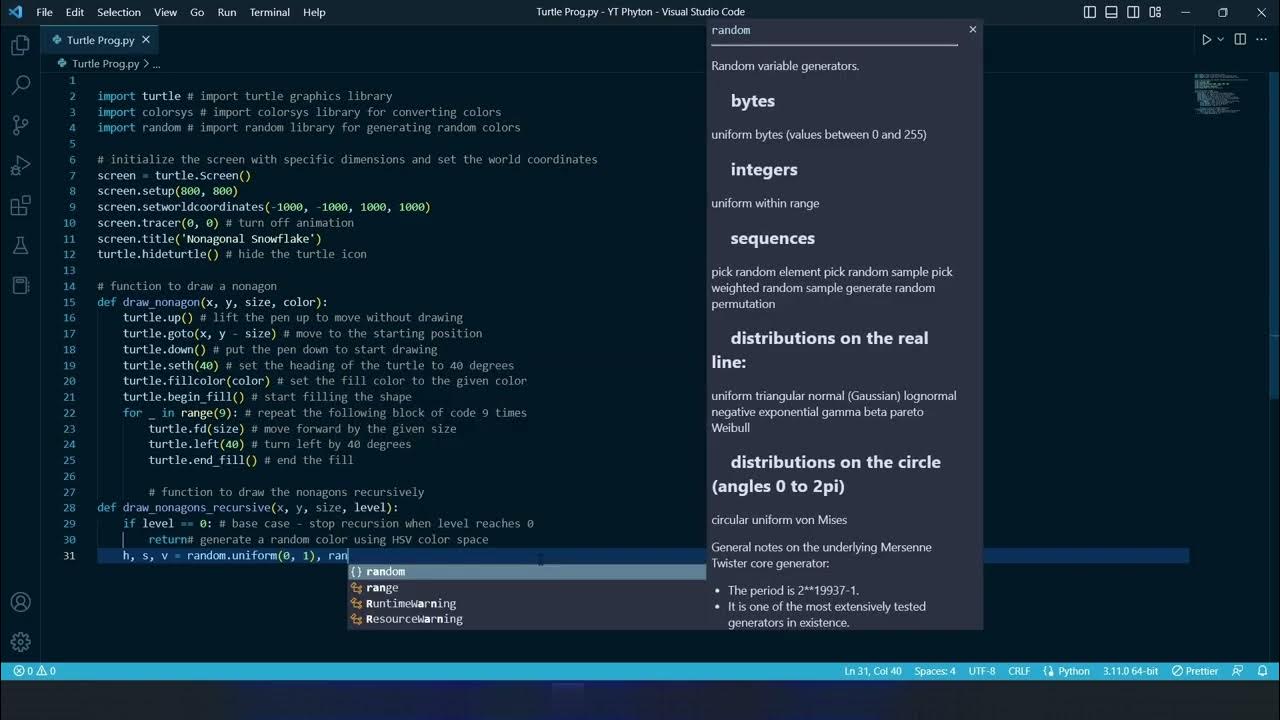Screen dimensions: 1280x720
Task: Toggle the bottom panel layout
Action: point(1111,12)
